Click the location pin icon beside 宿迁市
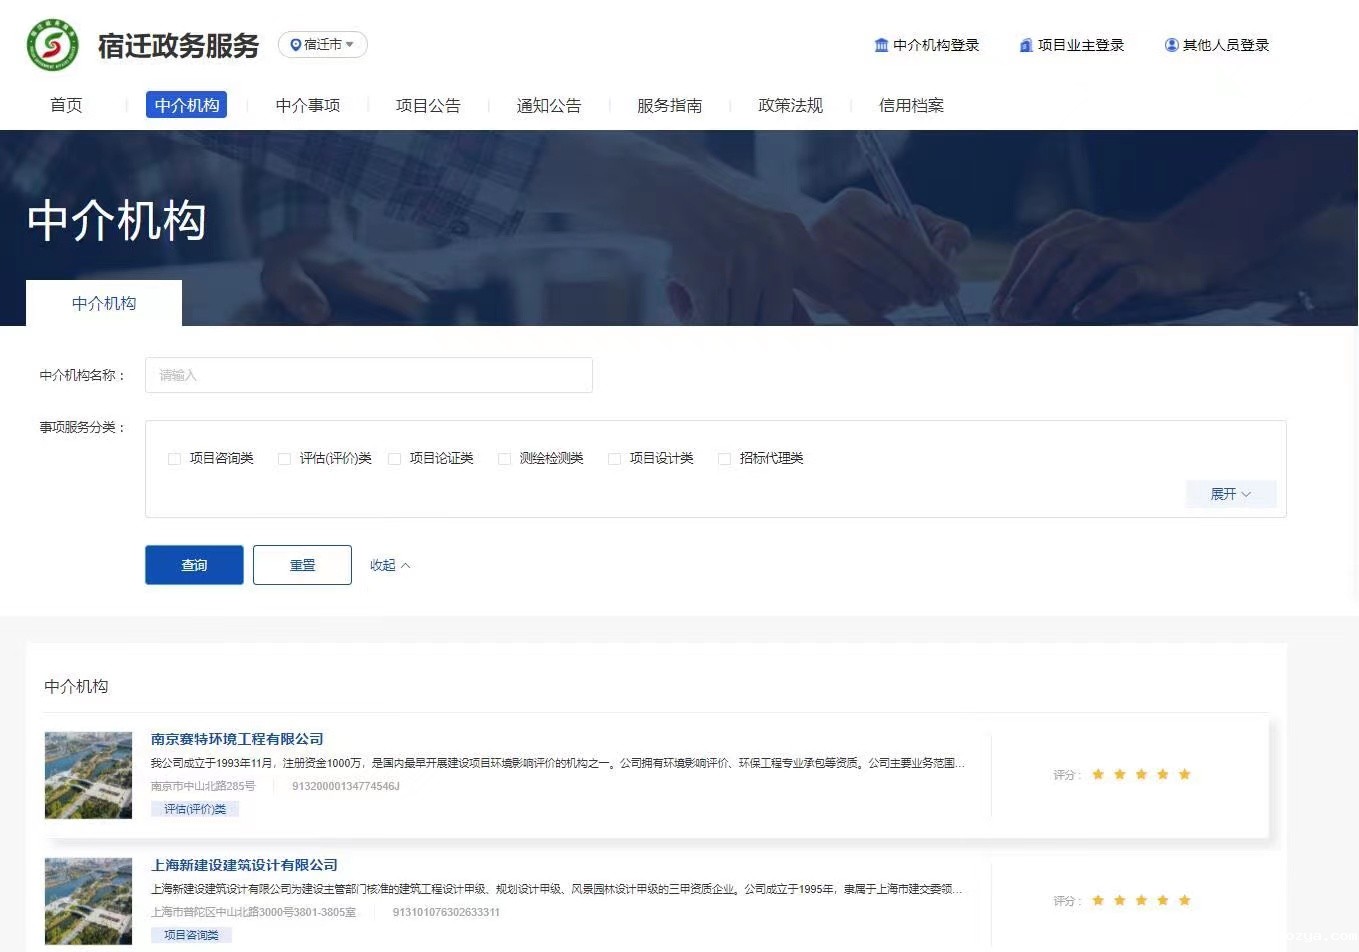This screenshot has width=1359, height=952. tap(295, 45)
